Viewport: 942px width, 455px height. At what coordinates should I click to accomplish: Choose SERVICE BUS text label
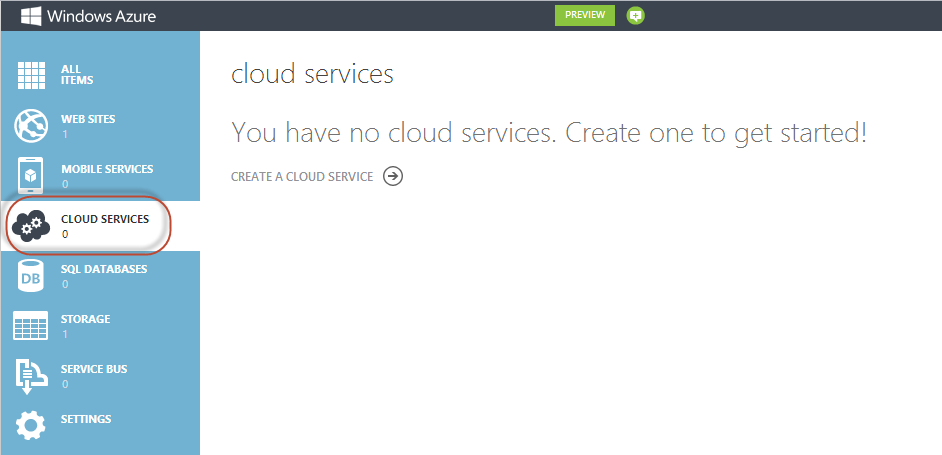click(x=94, y=369)
